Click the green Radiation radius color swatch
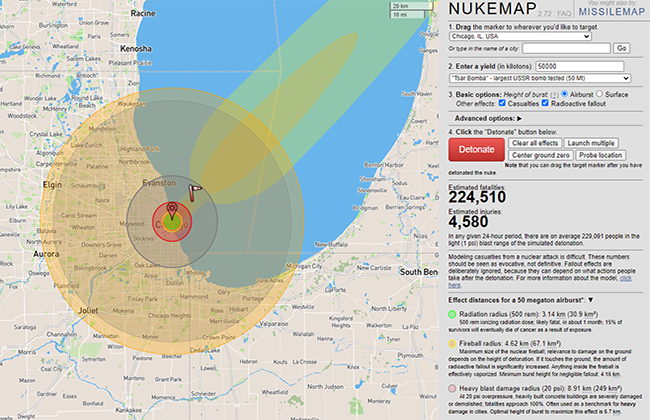 click(x=453, y=313)
